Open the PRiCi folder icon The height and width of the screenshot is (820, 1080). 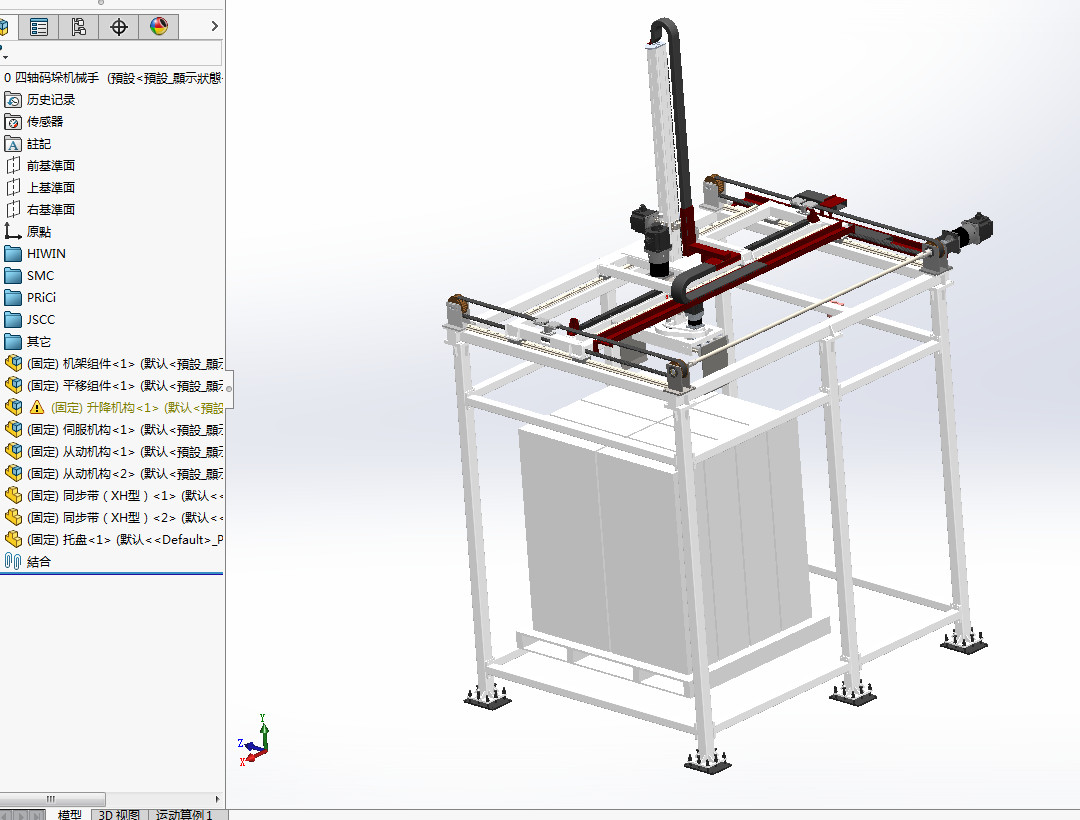coord(12,297)
